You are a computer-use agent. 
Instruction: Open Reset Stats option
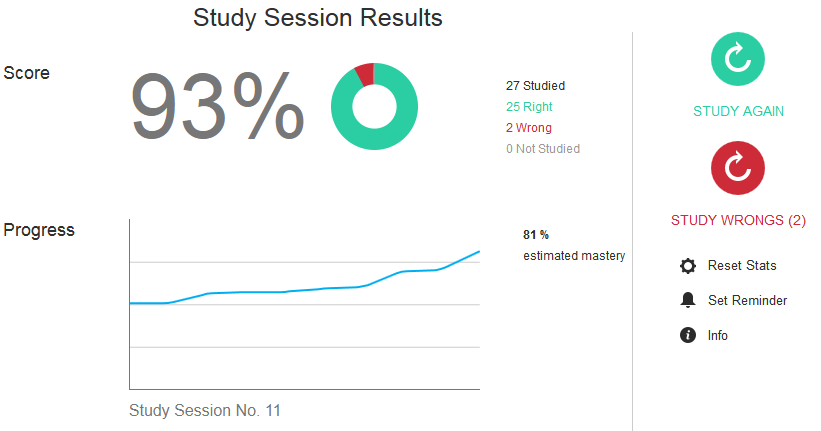tap(742, 266)
